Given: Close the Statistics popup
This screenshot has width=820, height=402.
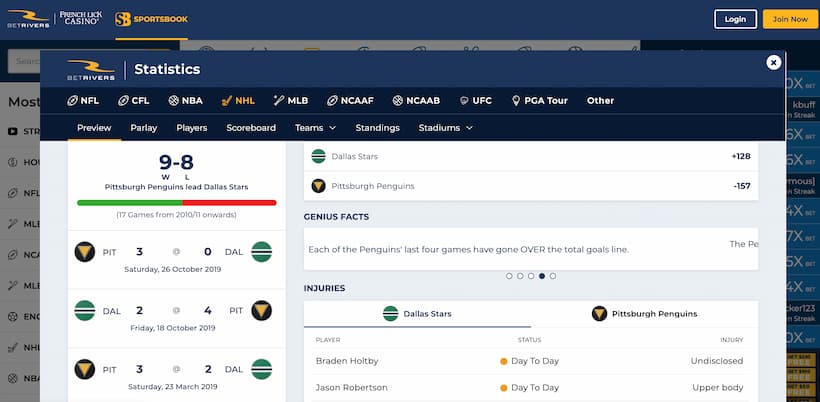Looking at the screenshot, I should coord(773,62).
